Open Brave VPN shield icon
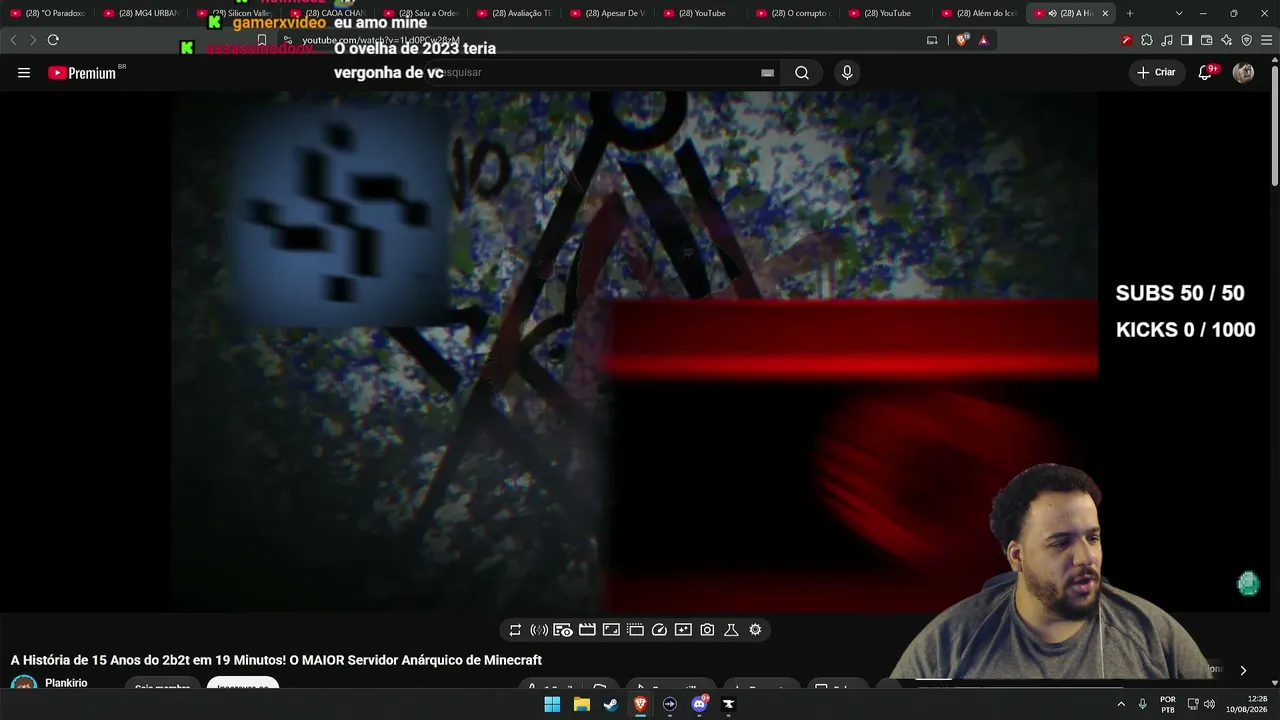1280x720 pixels. pos(1246,40)
